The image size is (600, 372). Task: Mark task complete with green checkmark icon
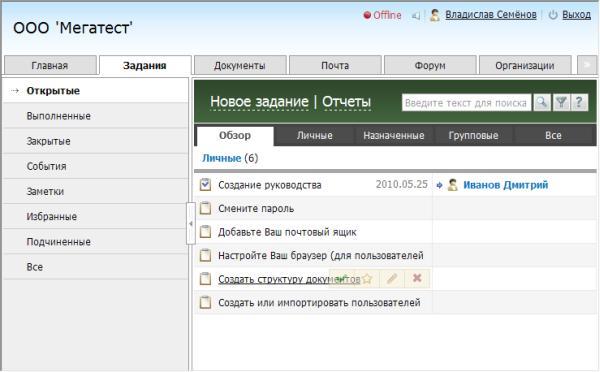tap(342, 278)
